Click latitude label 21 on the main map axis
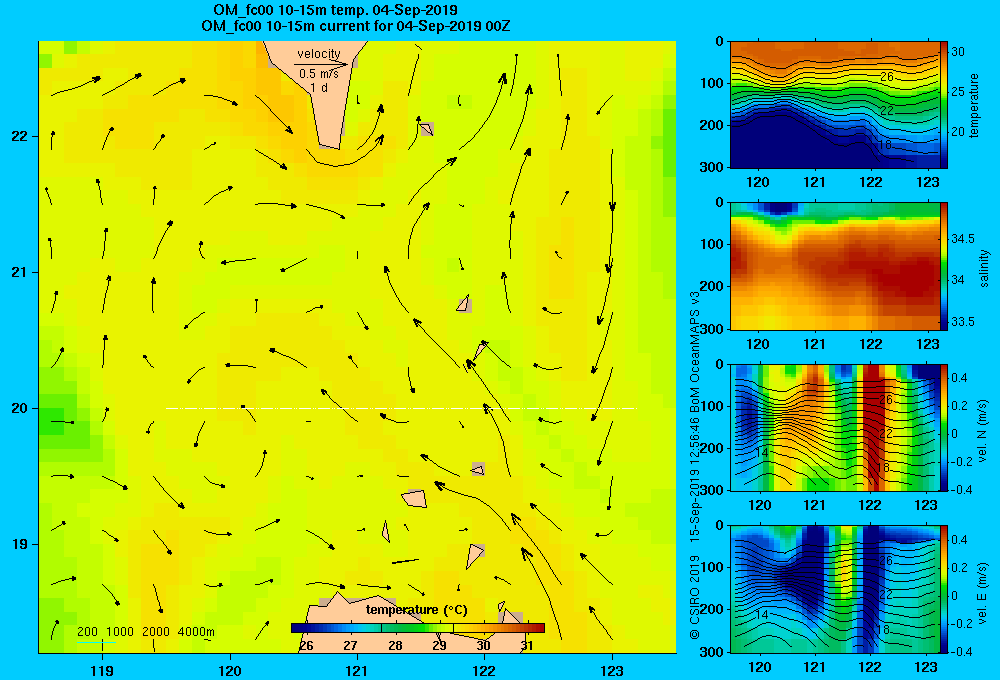Image resolution: width=1000 pixels, height=680 pixels. (x=19, y=272)
